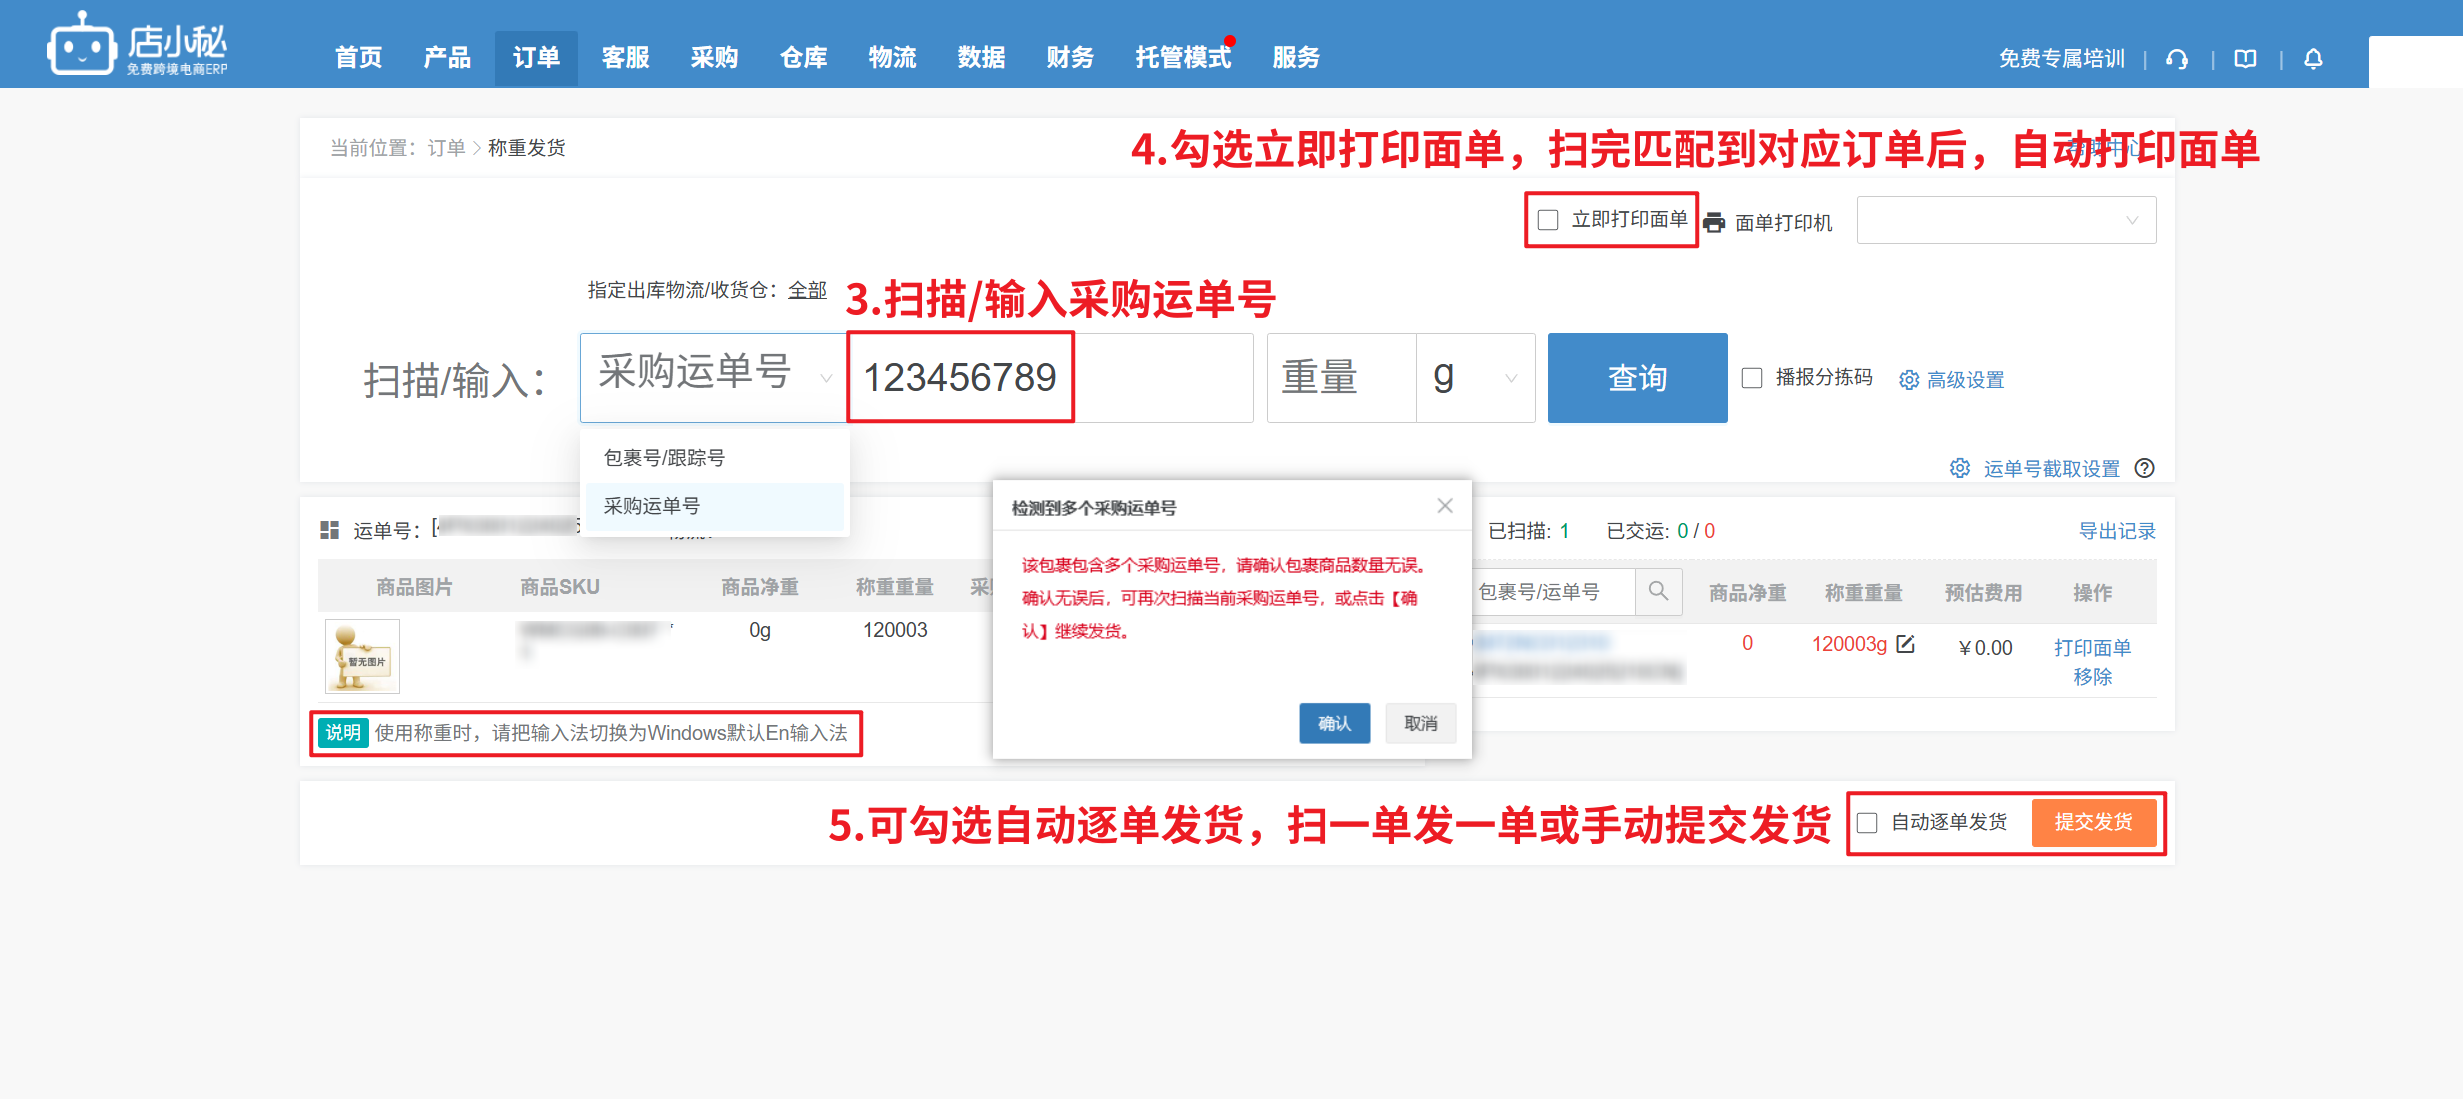Click the 重量 weight input field
Image resolution: width=2463 pixels, height=1099 pixels.
1340,378
